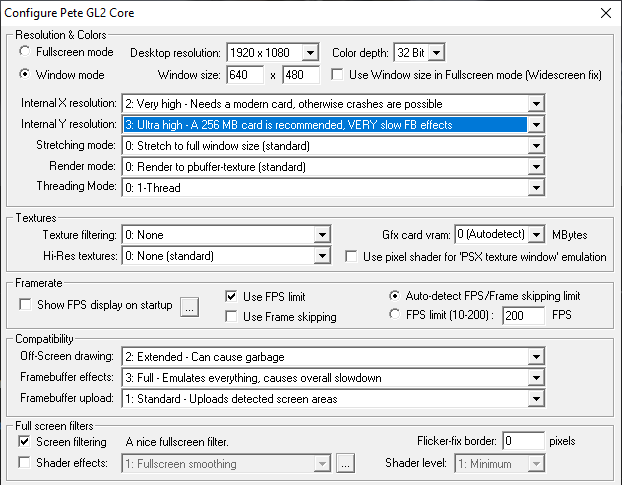The image size is (622, 485).
Task: Open the Framebuffer upload dropdown
Action: click(333, 399)
